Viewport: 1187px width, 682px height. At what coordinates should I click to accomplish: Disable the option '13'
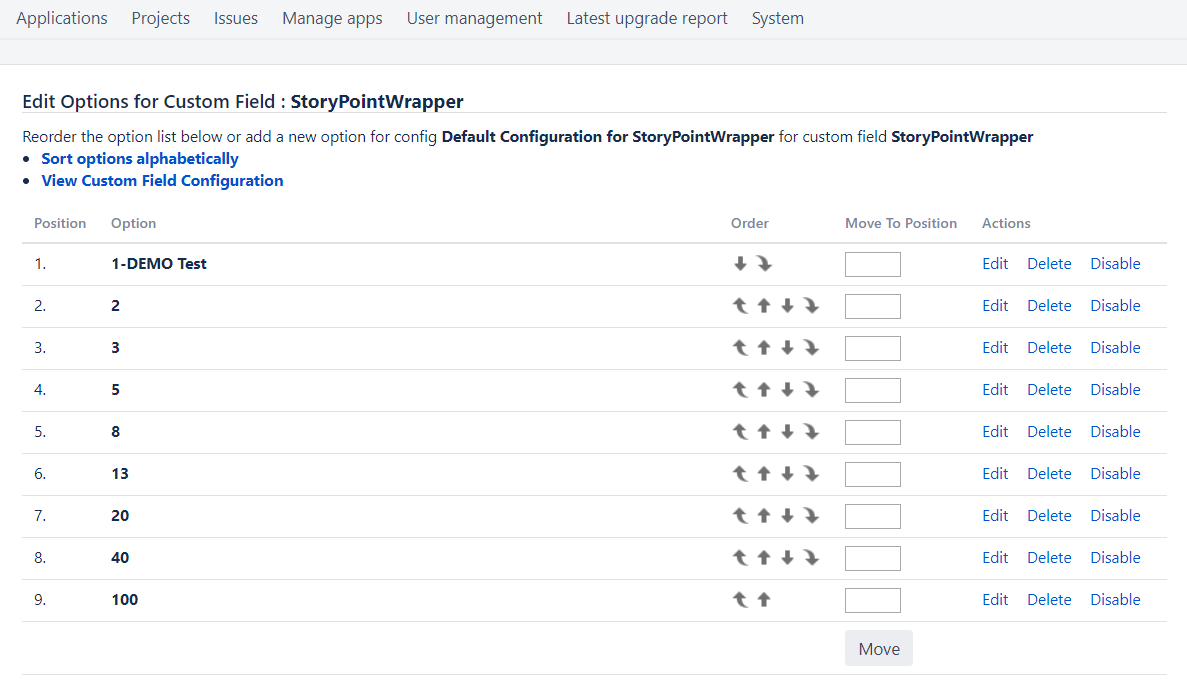tap(1115, 474)
